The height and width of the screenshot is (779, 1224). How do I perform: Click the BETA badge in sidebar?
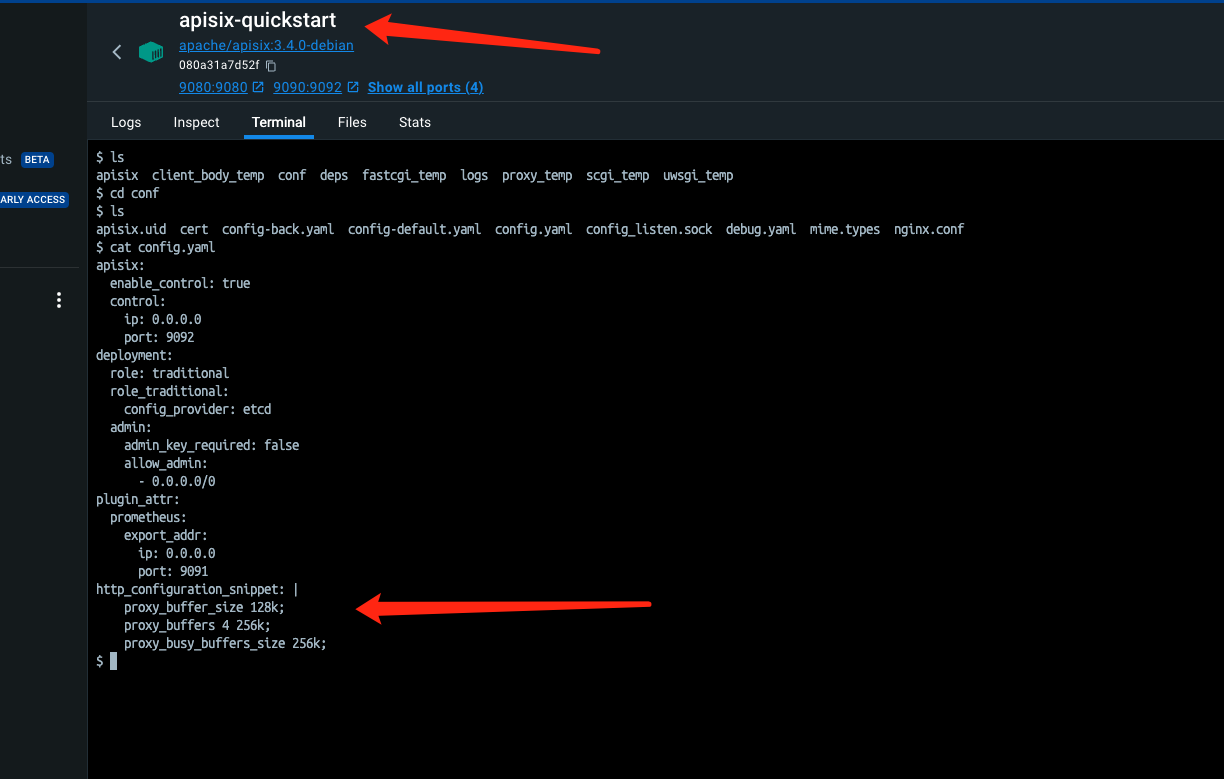point(37,160)
